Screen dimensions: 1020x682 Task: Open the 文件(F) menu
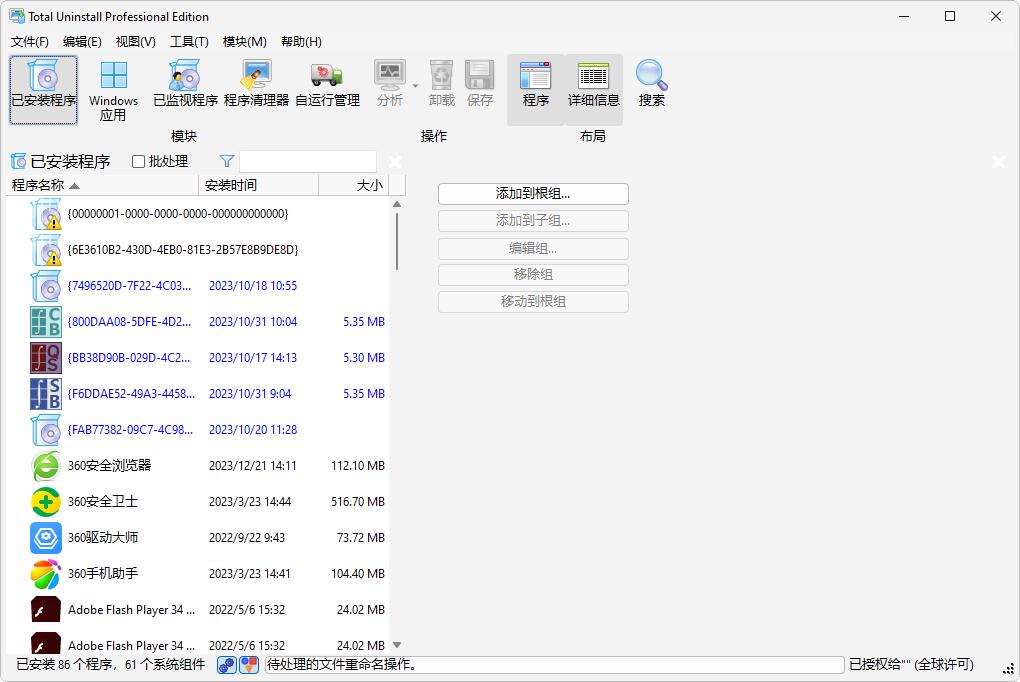29,42
